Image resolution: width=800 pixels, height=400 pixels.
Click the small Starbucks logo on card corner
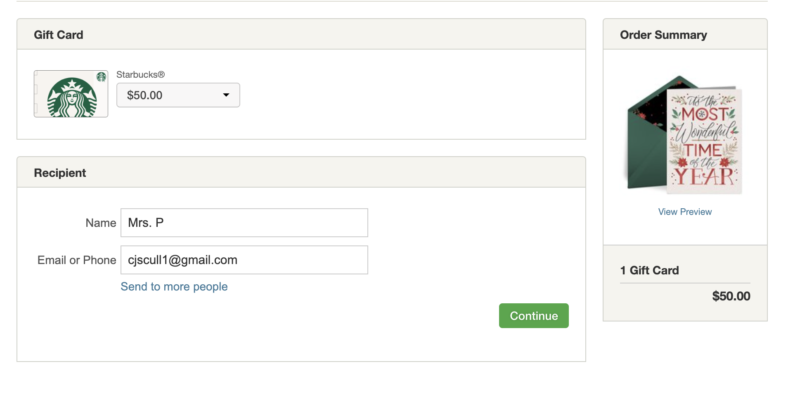click(x=101, y=77)
